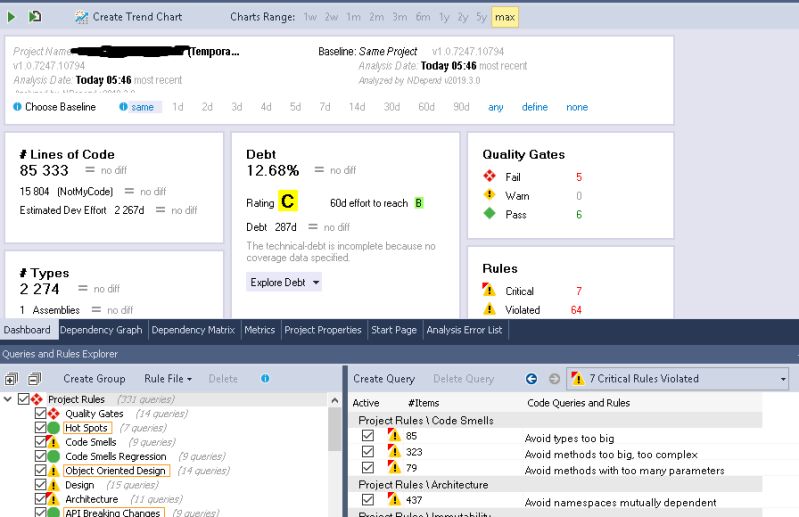Click the Create Group button

94,378
